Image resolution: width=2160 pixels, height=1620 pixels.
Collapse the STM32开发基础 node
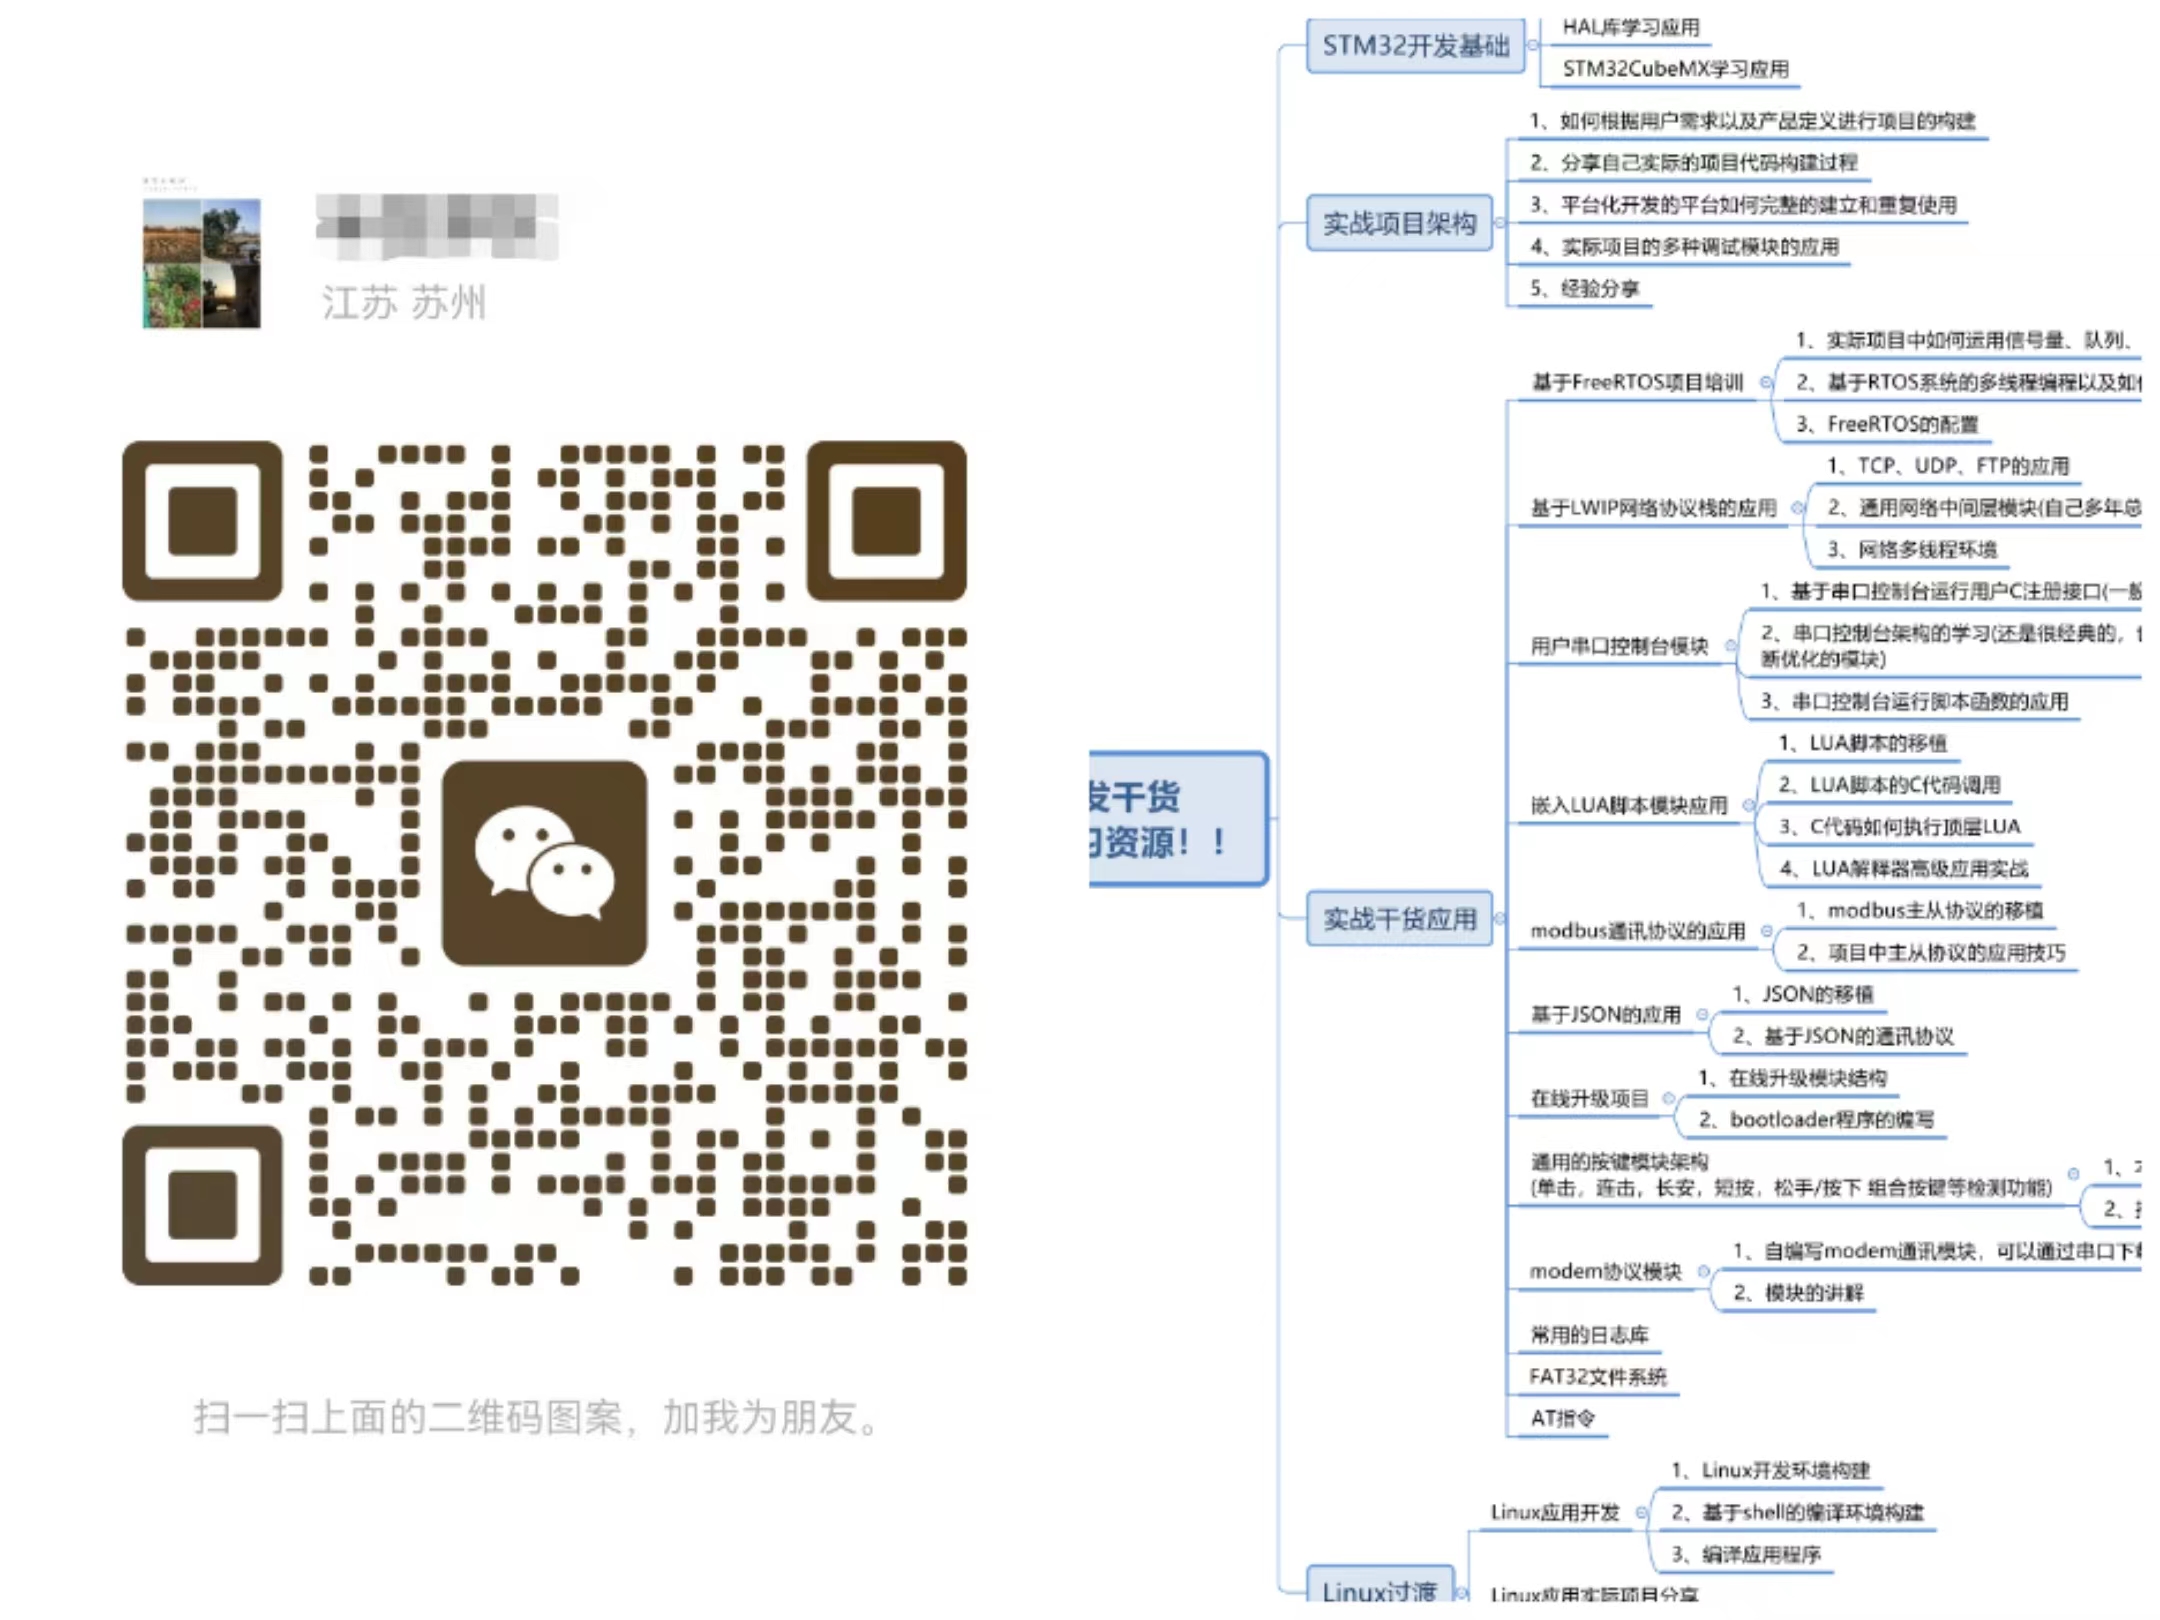(1533, 45)
